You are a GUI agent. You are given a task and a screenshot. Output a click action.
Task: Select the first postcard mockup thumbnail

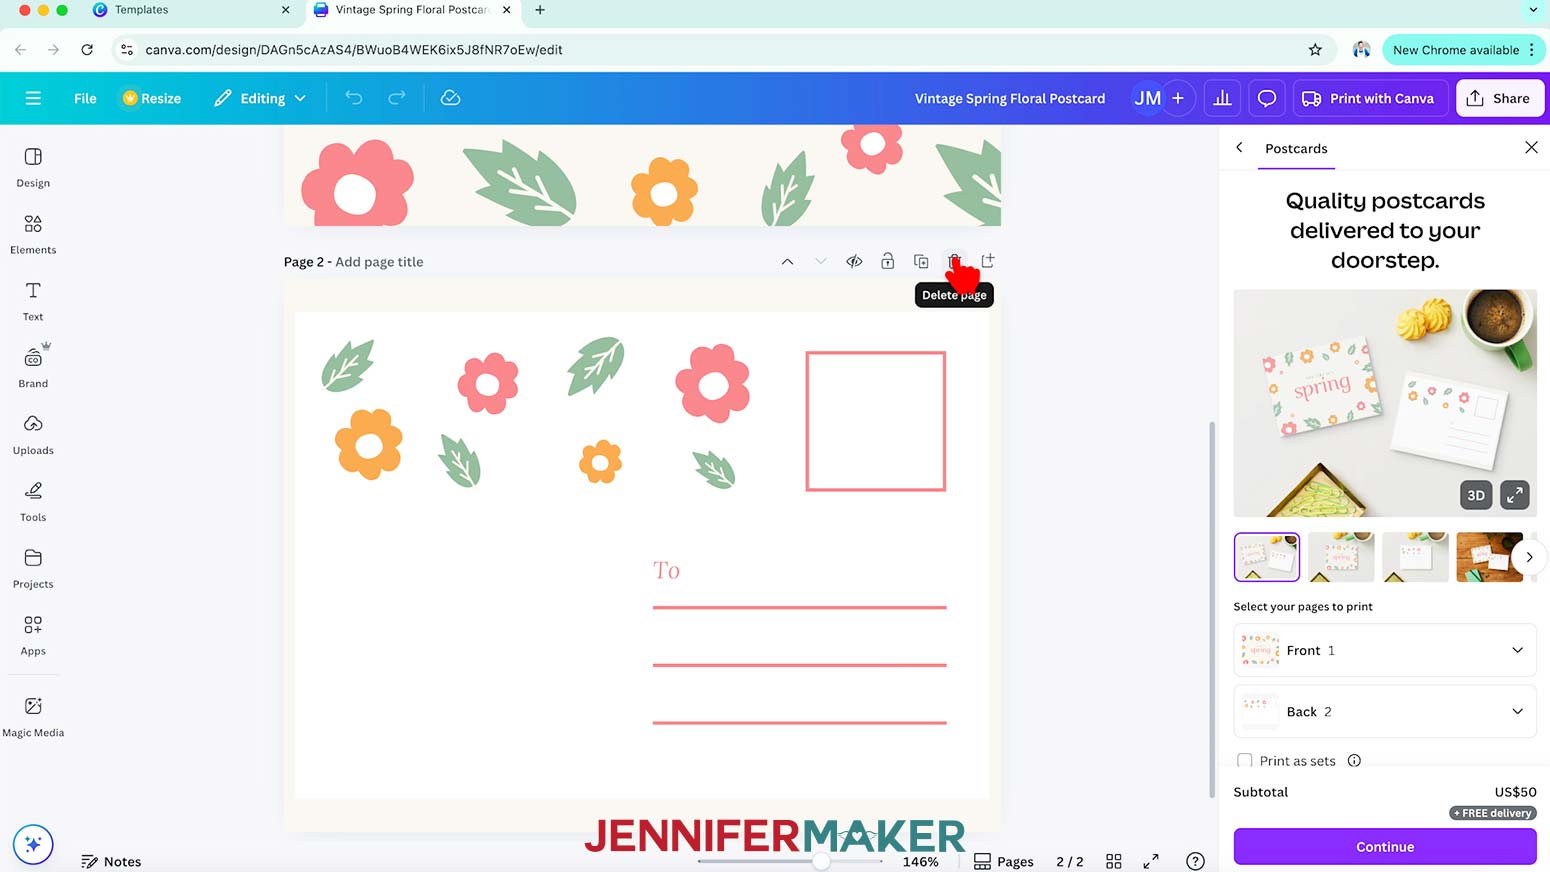coord(1267,557)
